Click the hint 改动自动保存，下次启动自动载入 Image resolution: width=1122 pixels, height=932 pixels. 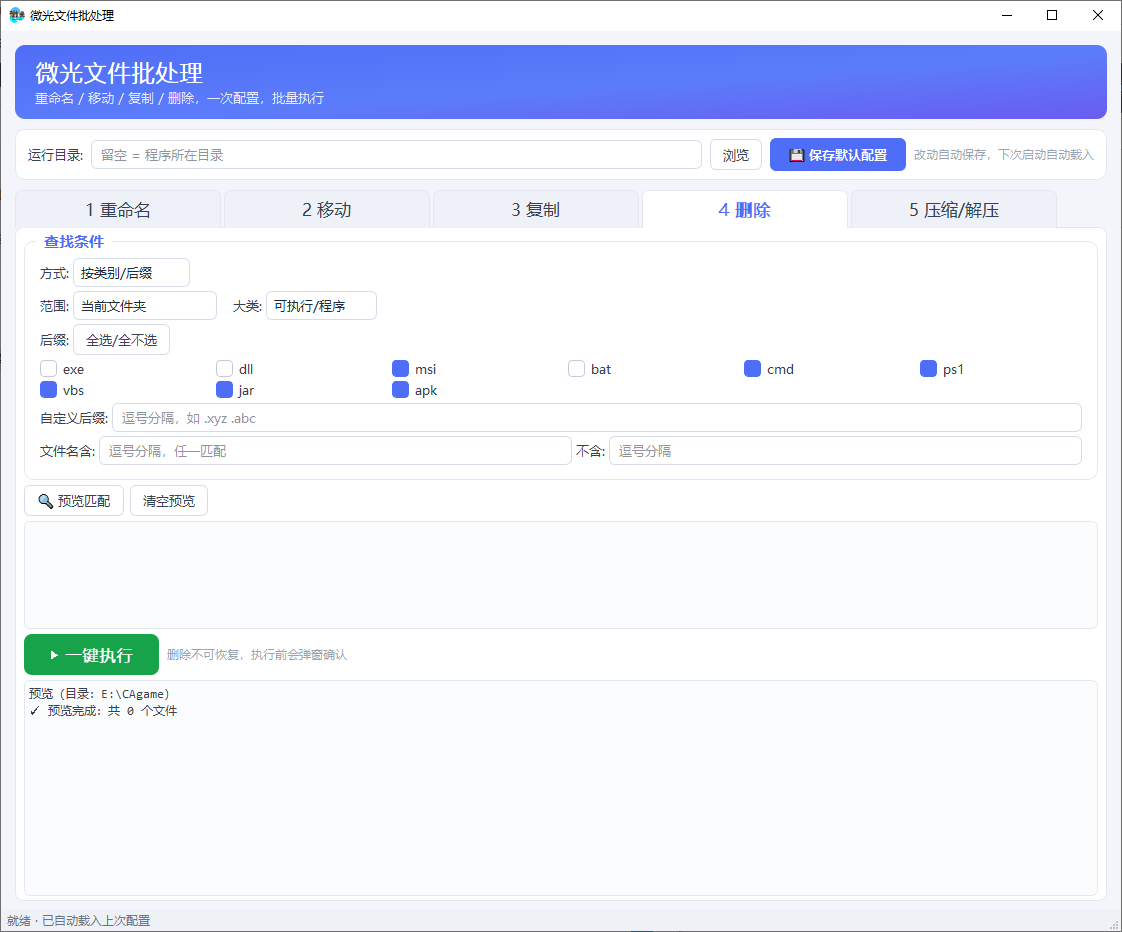coord(1004,155)
